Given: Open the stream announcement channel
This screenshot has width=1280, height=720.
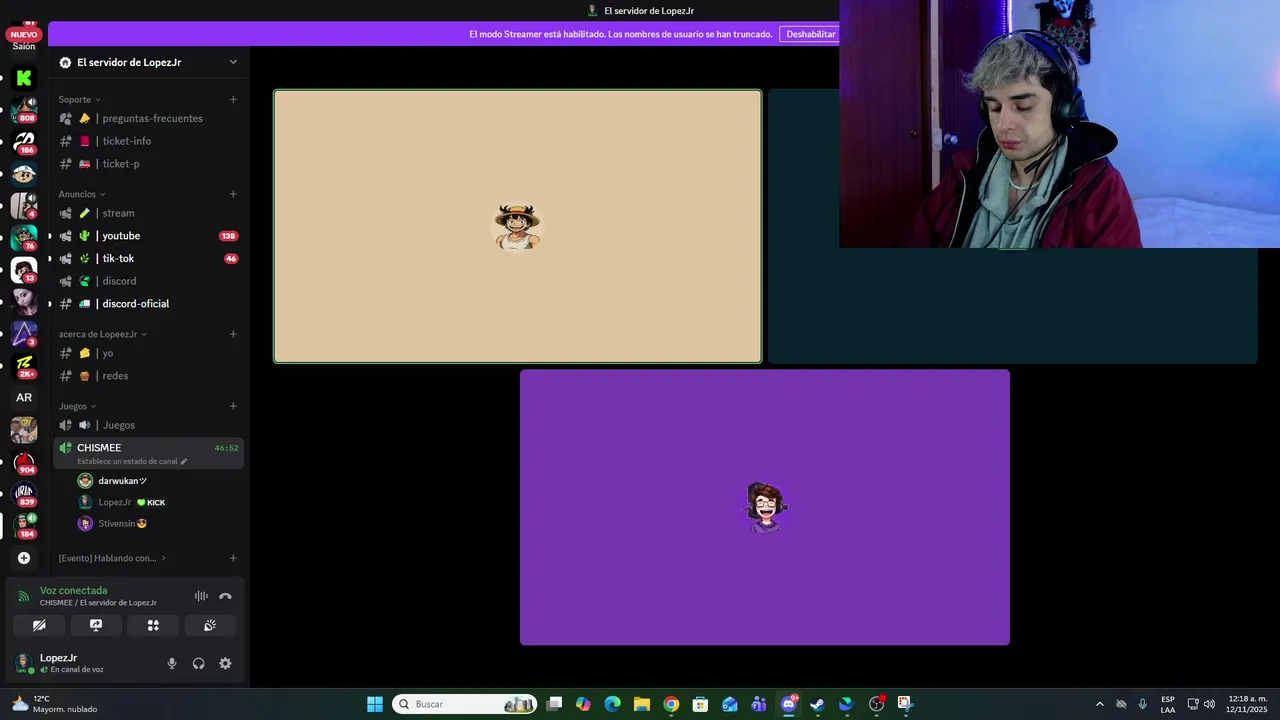Looking at the screenshot, I should click(148, 213).
